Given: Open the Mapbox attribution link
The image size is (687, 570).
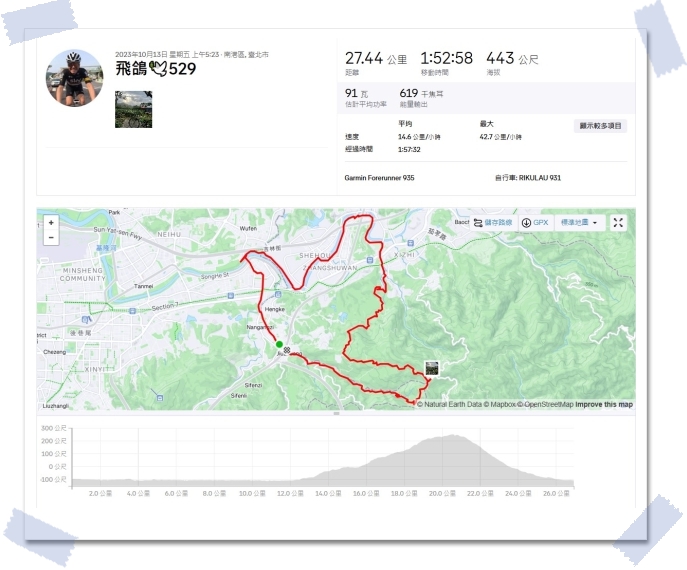Looking at the screenshot, I should 499,404.
